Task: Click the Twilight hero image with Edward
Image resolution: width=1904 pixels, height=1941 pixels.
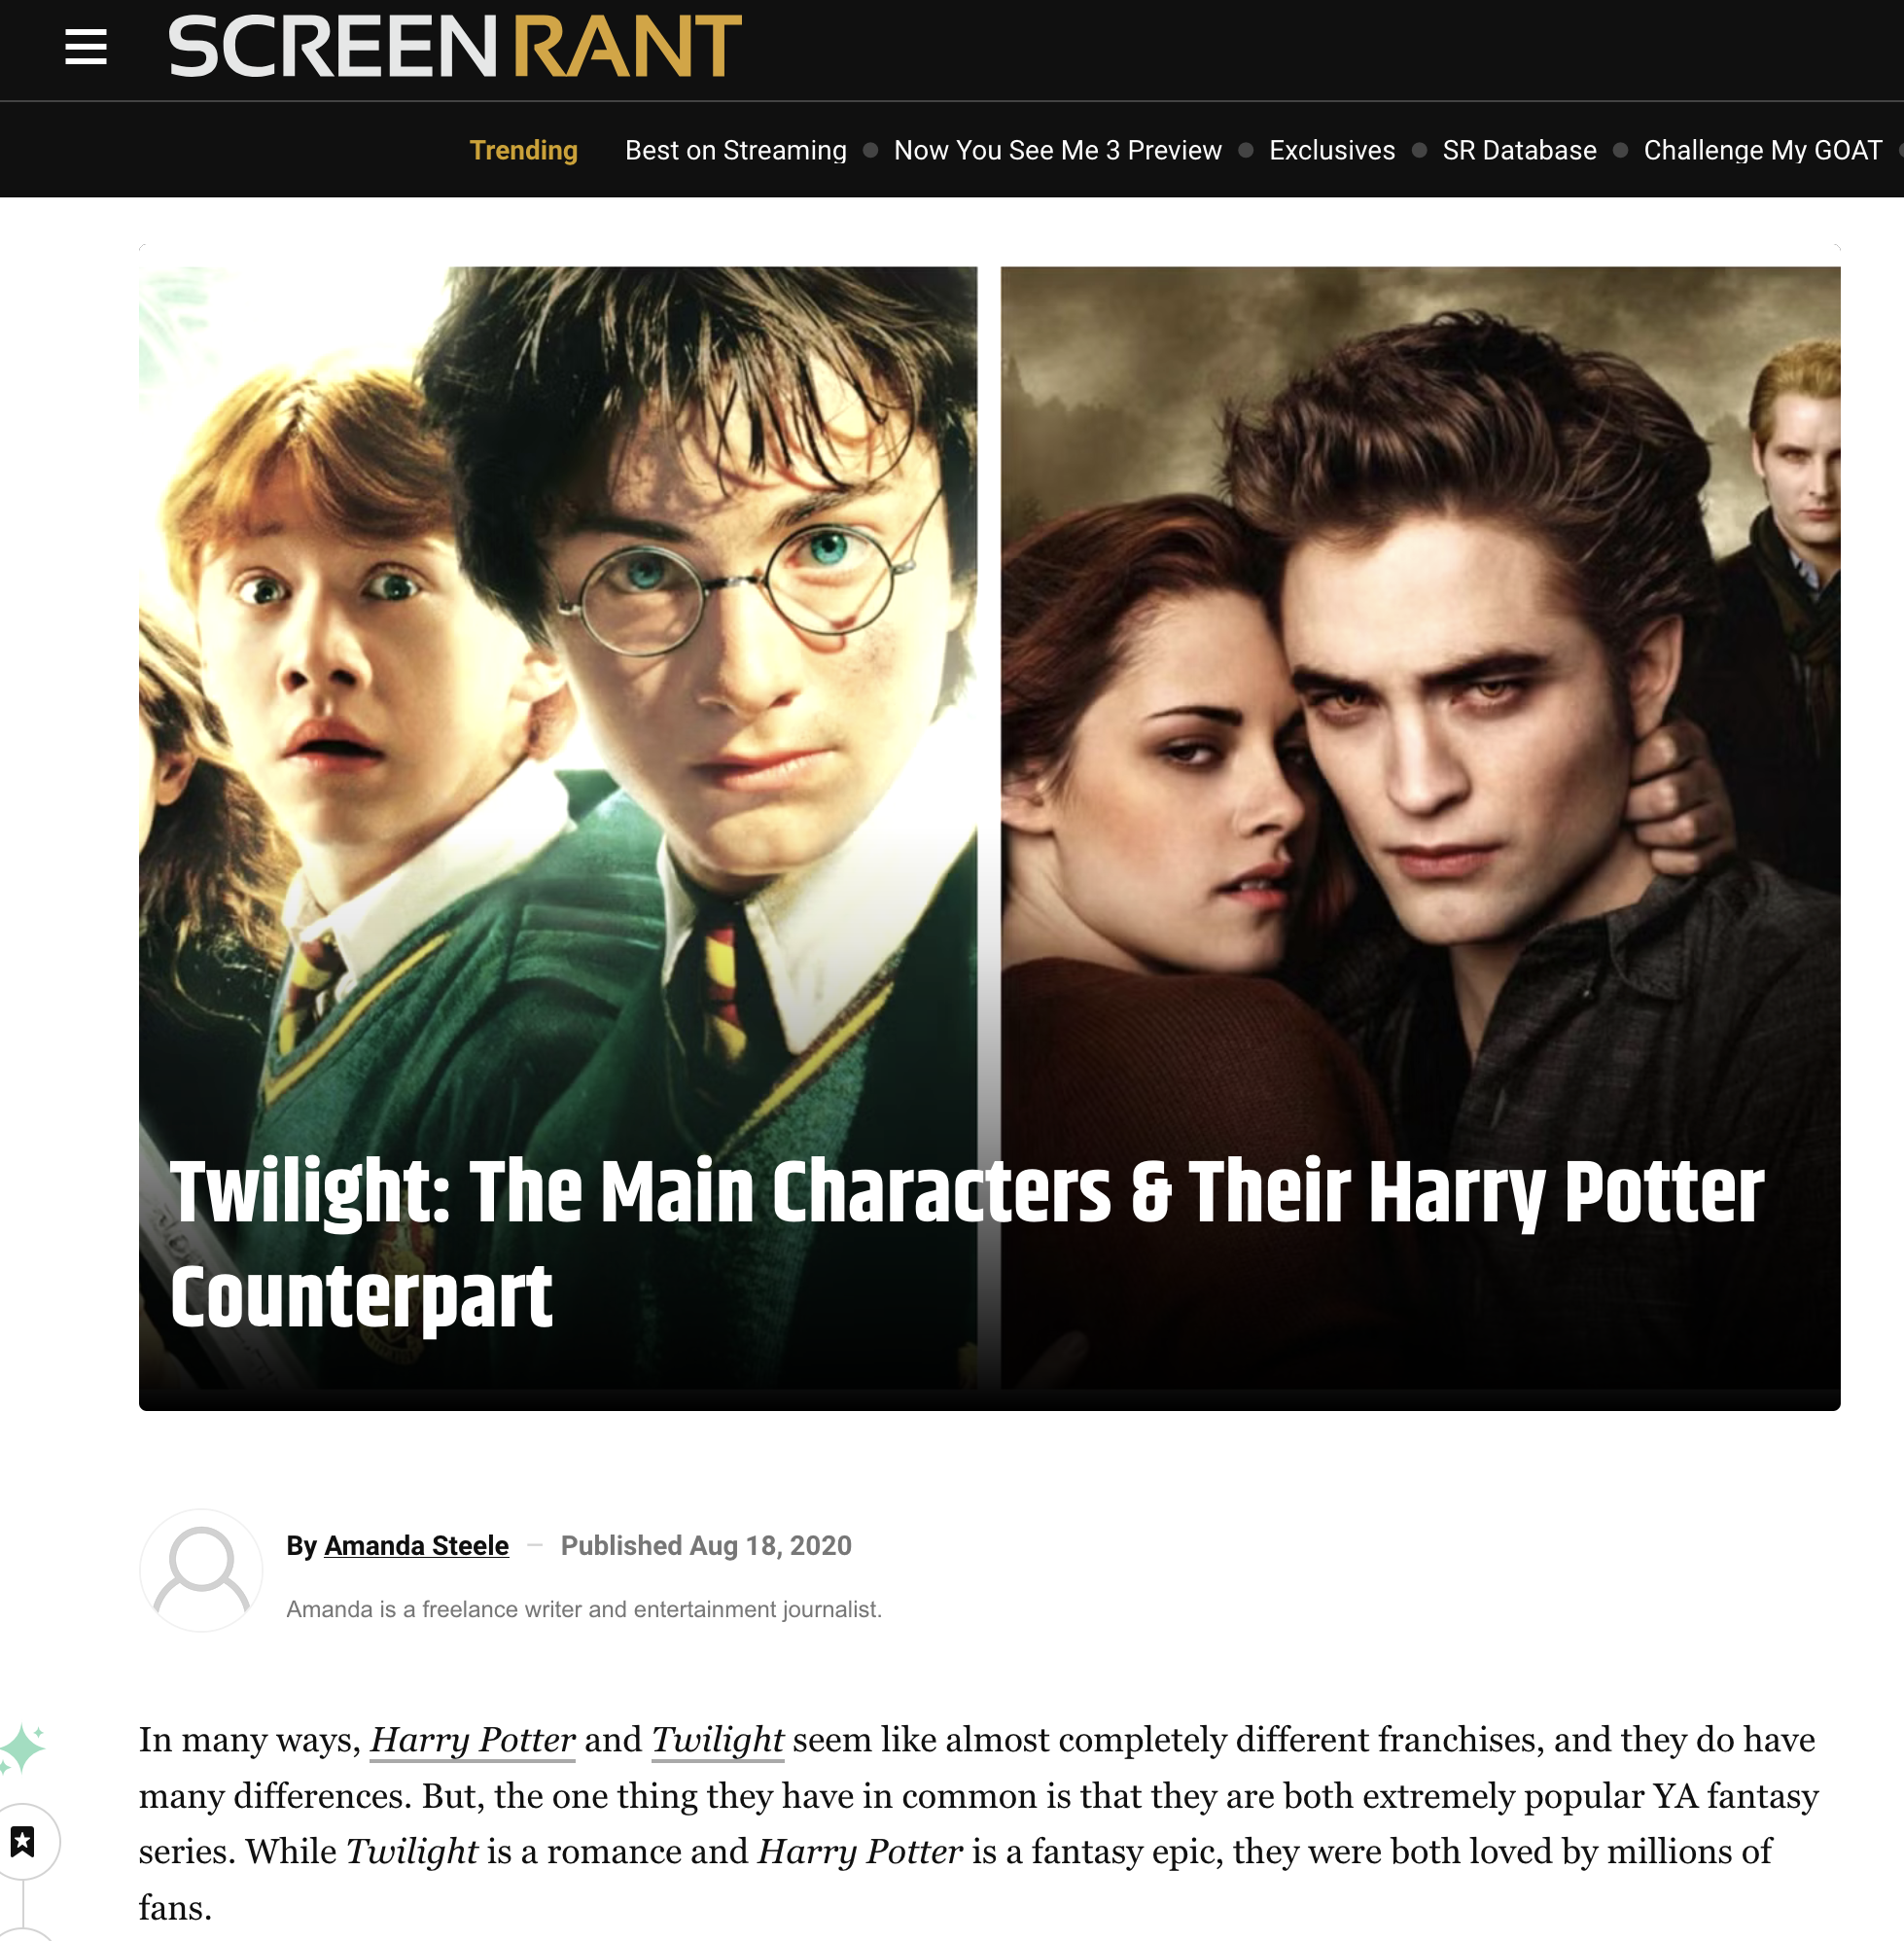Action: tap(1420, 700)
